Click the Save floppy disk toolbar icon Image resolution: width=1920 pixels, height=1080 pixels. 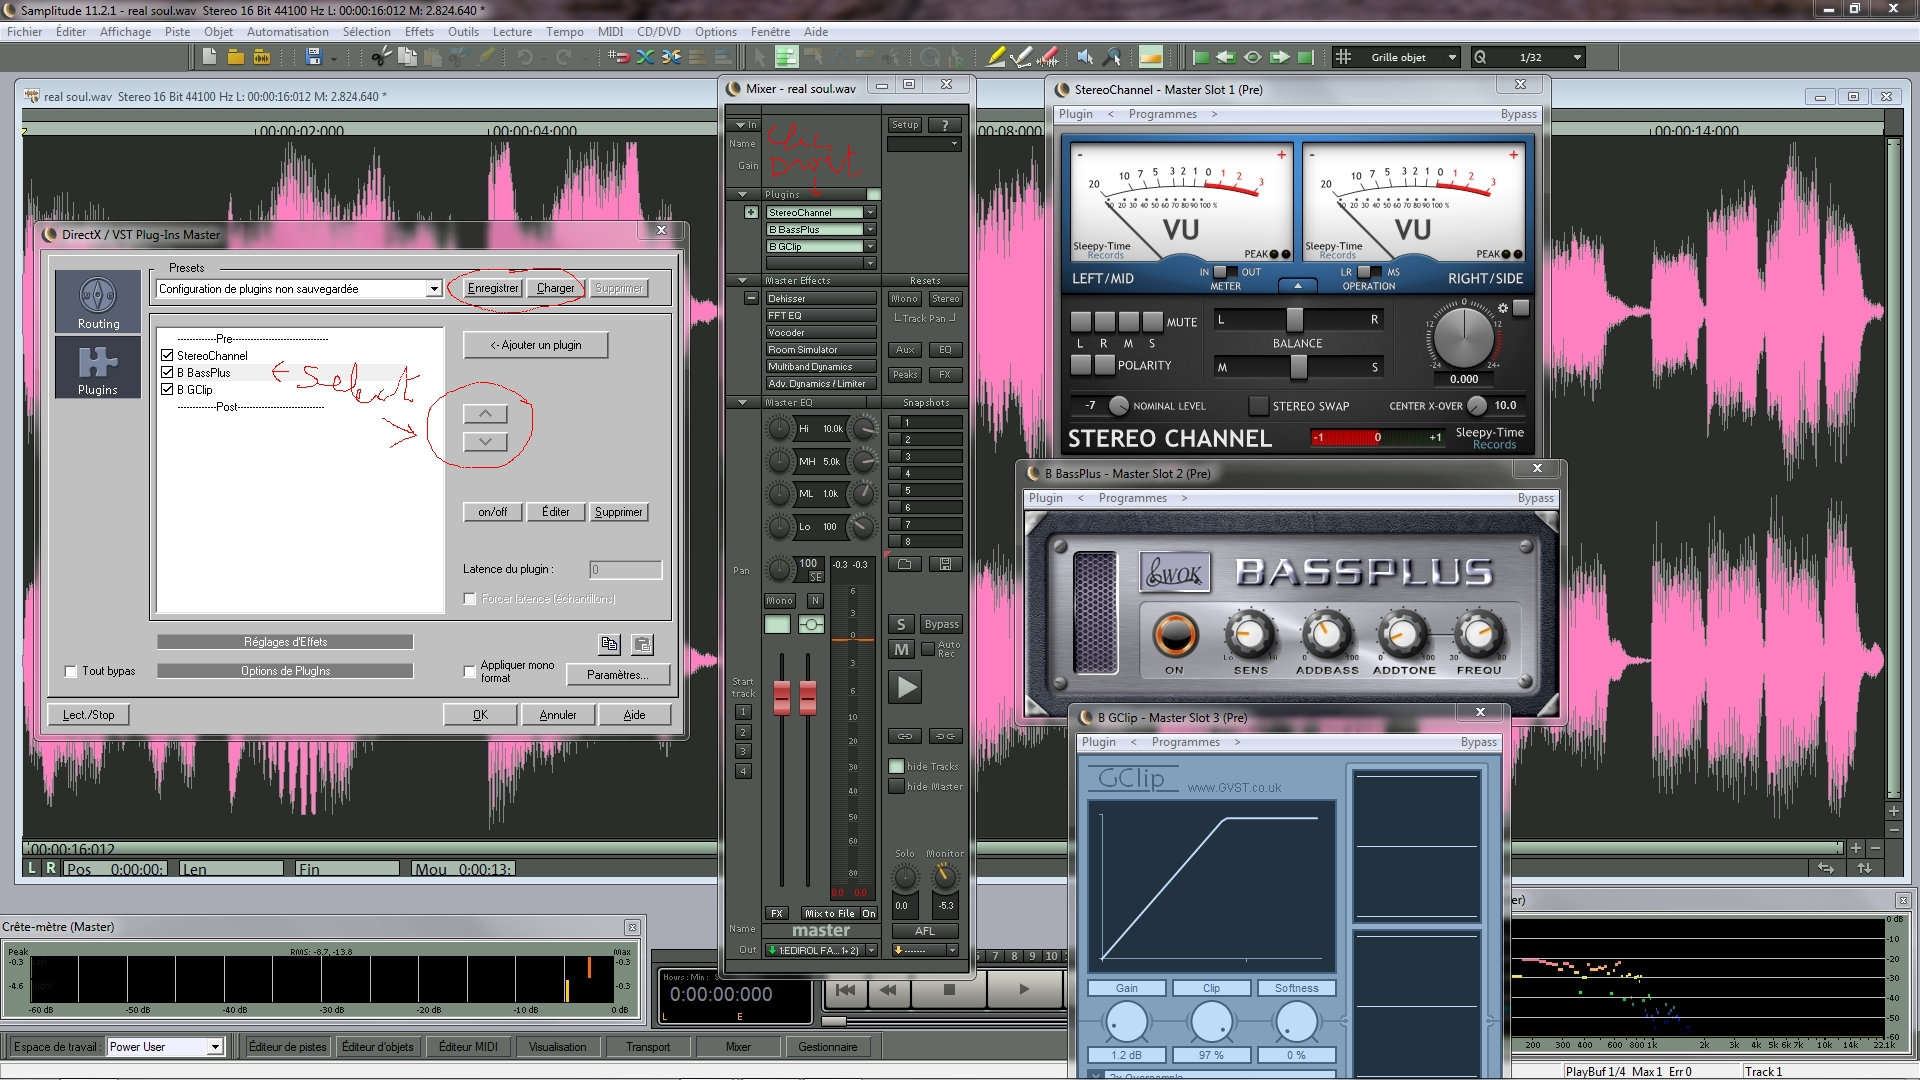tap(314, 57)
